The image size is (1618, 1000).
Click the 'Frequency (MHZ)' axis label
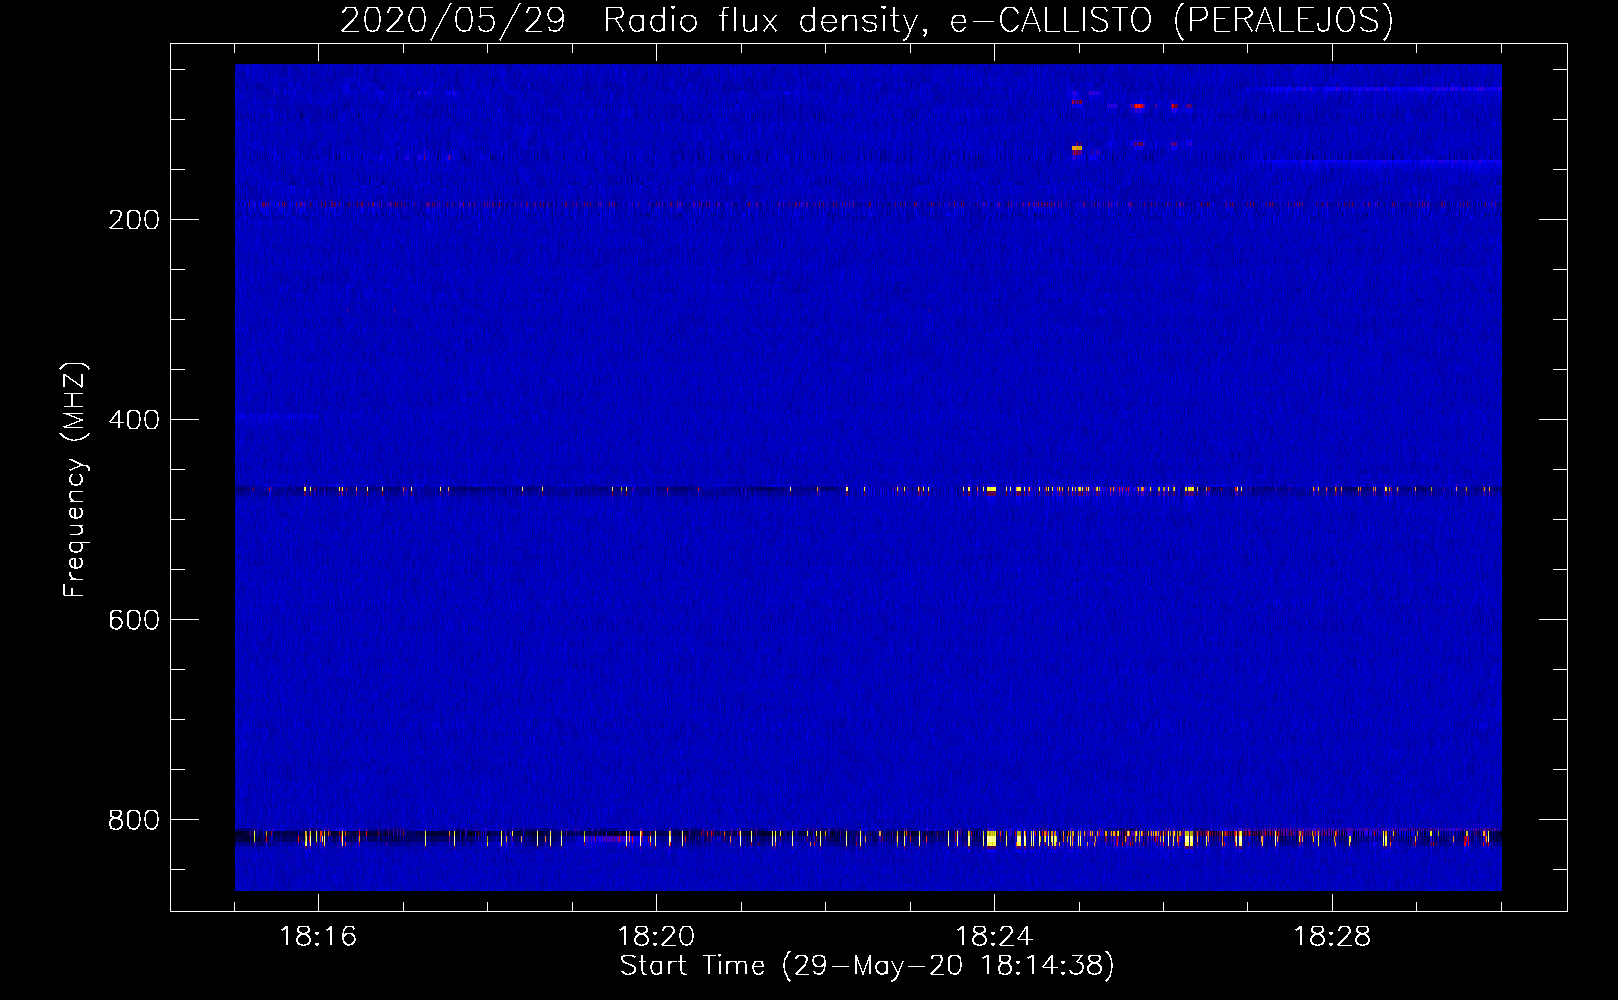point(75,480)
